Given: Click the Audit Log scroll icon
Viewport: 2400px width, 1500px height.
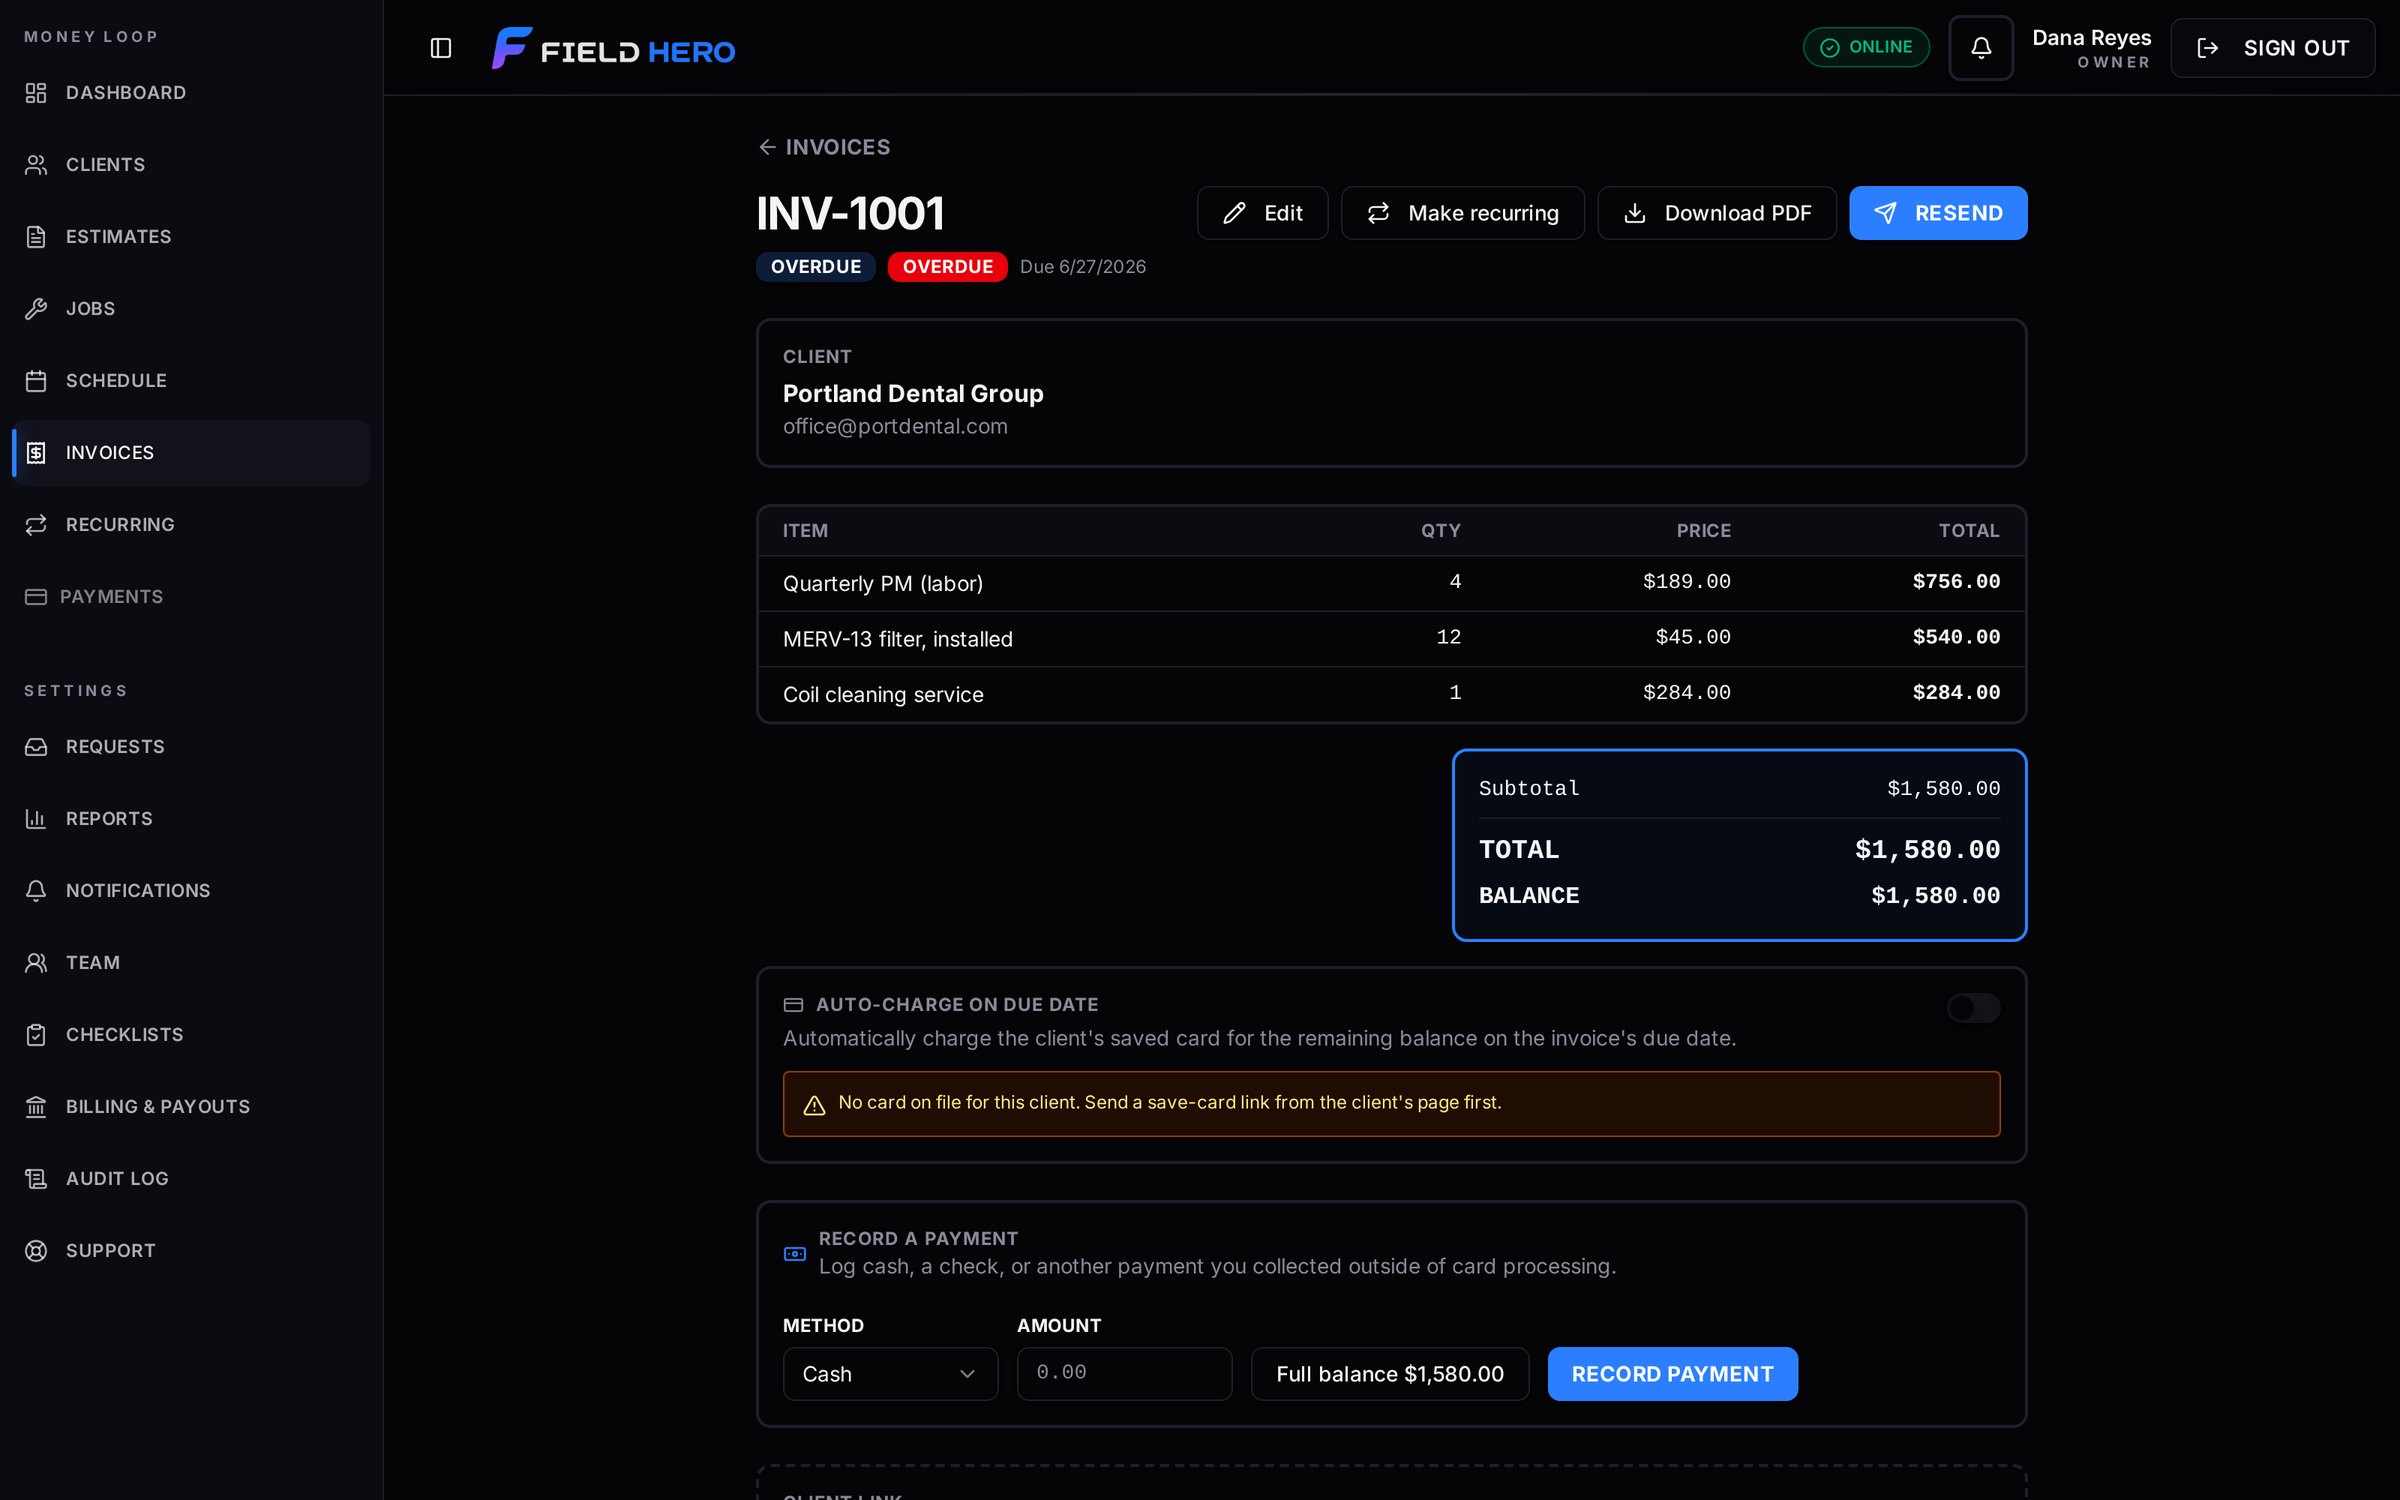Looking at the screenshot, I should pyautogui.click(x=36, y=1179).
